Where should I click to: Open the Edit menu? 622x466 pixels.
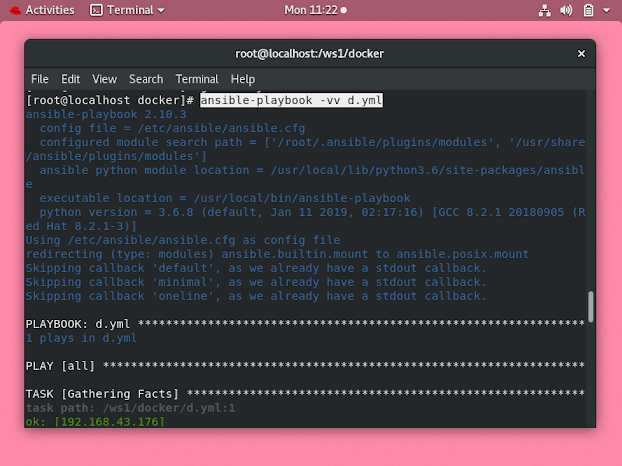pyautogui.click(x=70, y=79)
